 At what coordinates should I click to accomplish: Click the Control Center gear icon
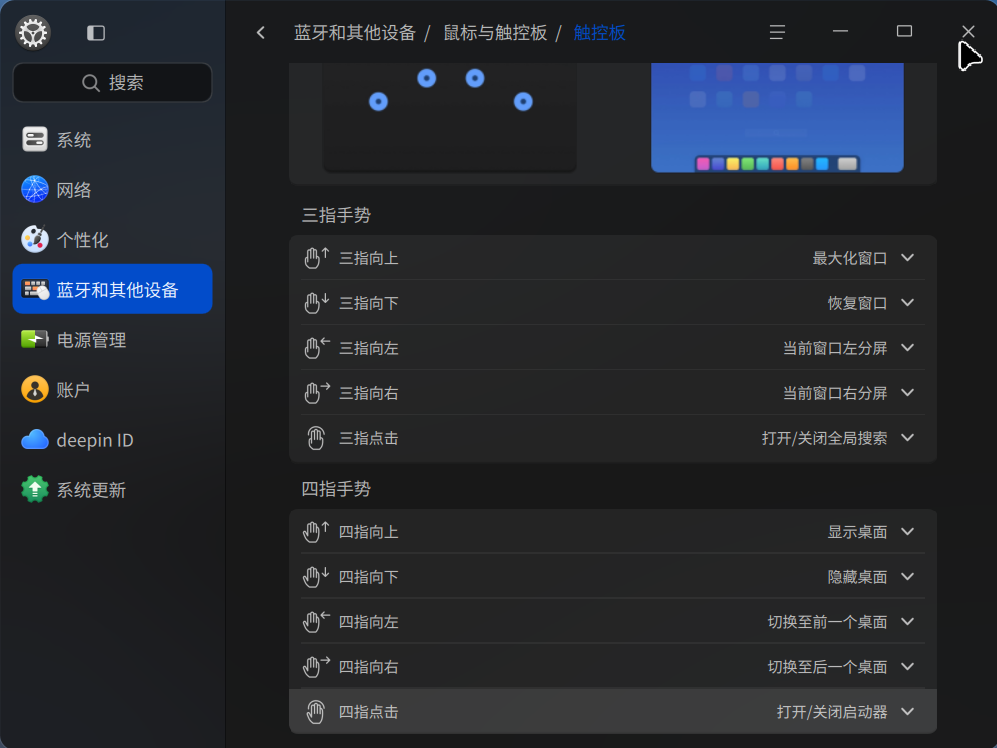(33, 32)
